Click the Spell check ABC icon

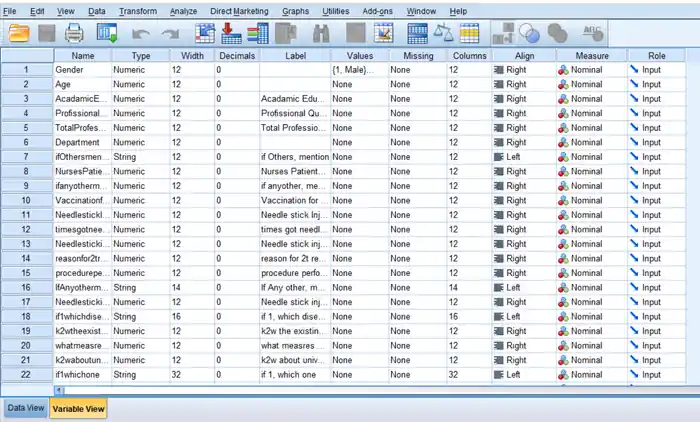[593, 33]
